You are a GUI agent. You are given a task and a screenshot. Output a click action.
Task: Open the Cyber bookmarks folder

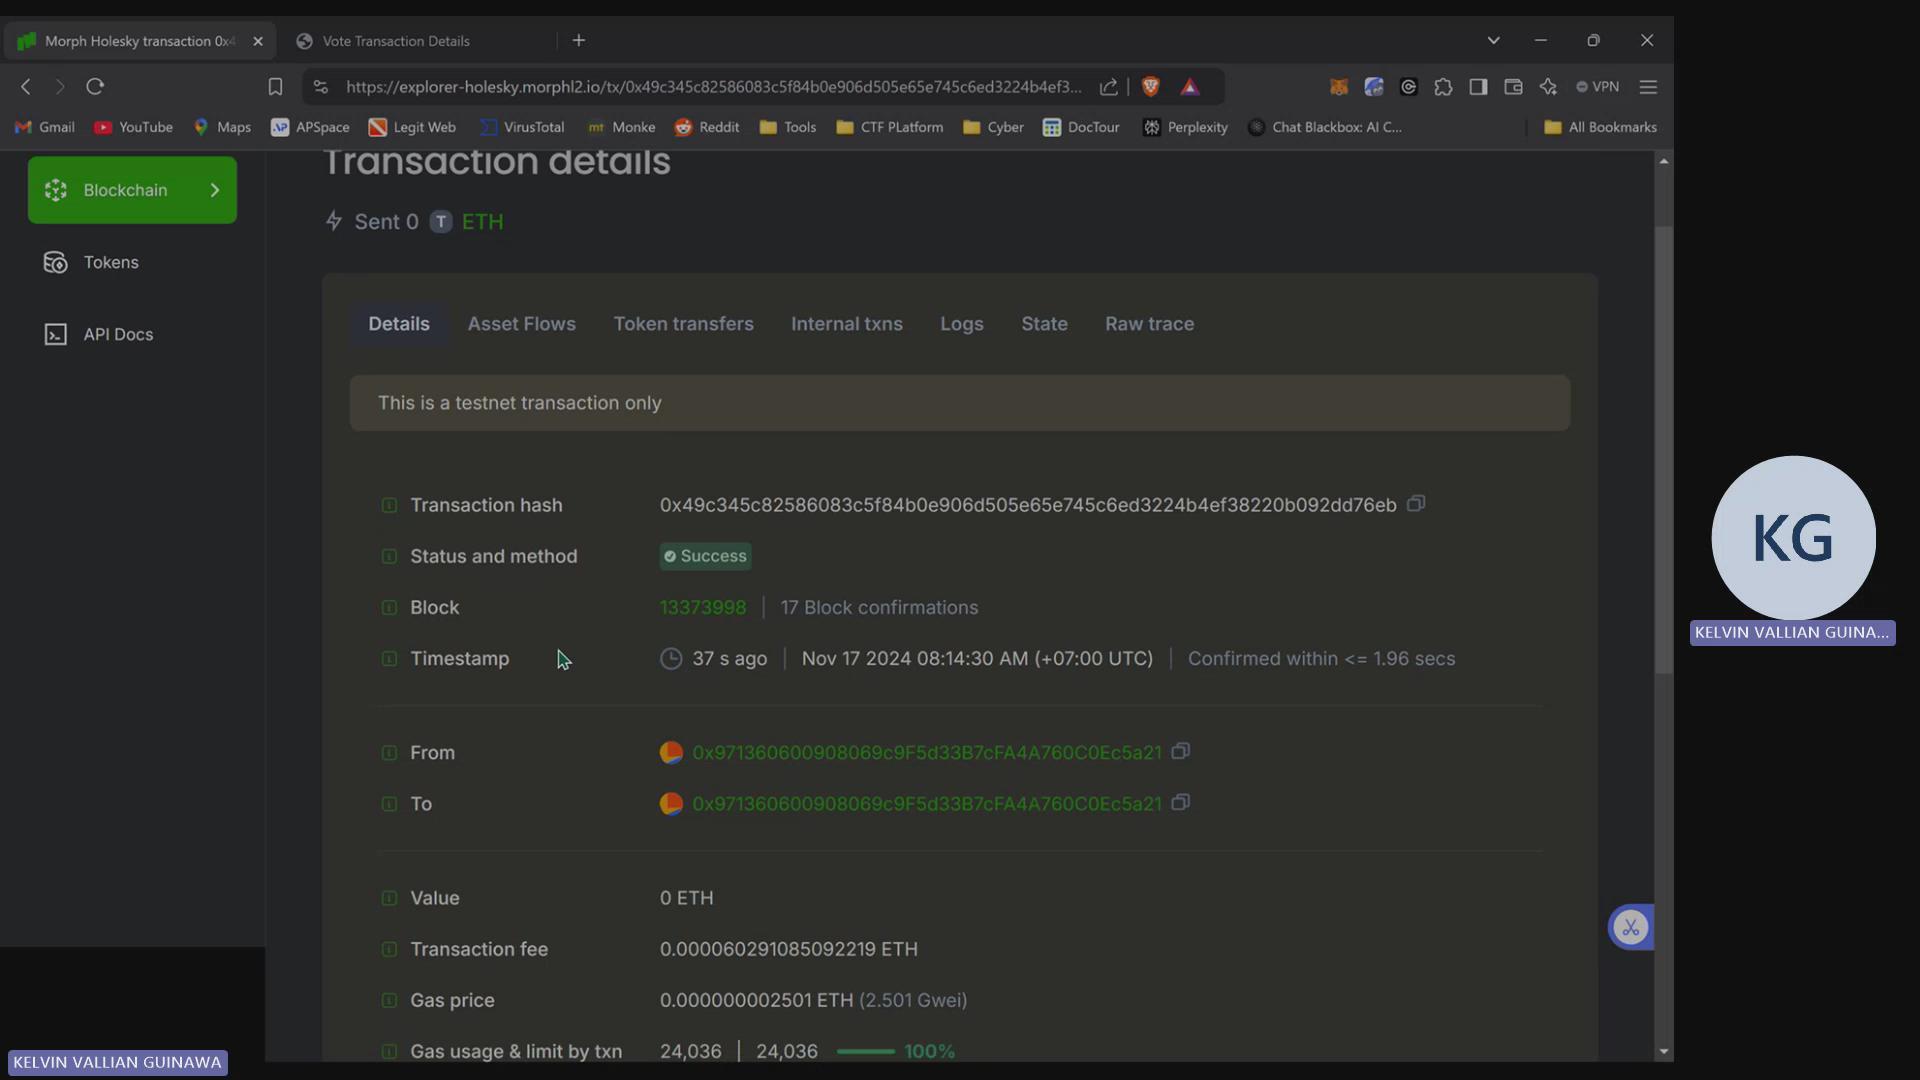[x=993, y=127]
